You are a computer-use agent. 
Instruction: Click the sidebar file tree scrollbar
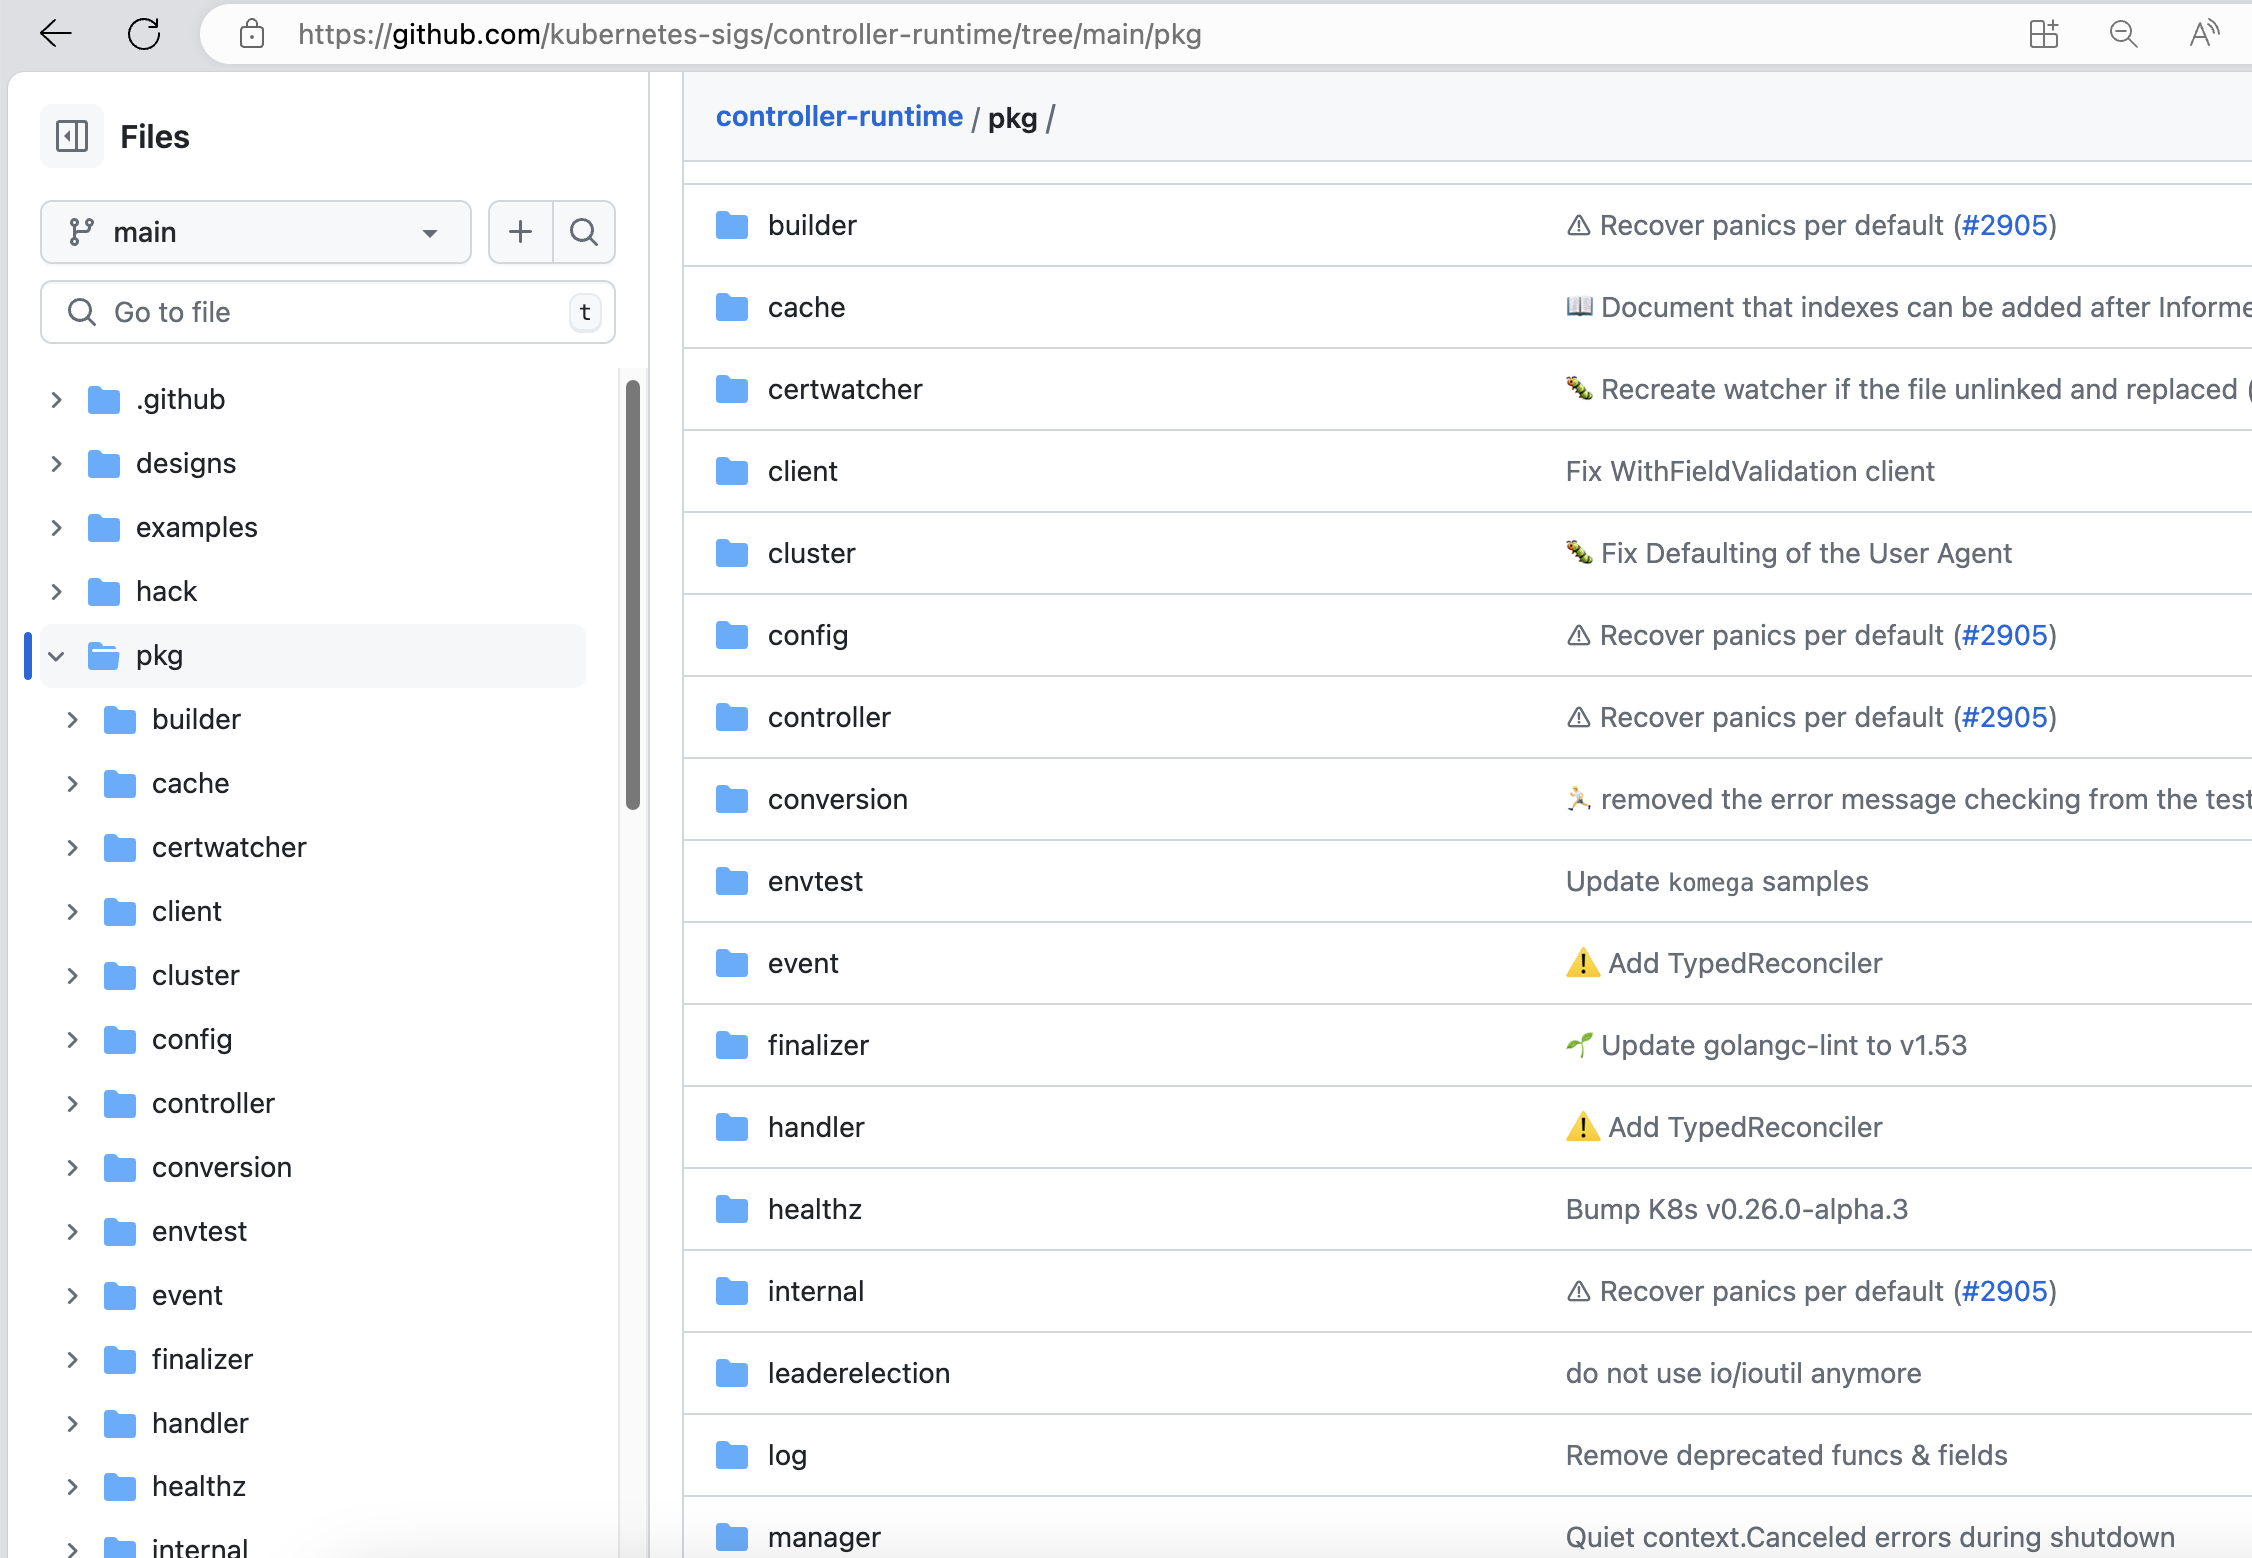pos(632,594)
